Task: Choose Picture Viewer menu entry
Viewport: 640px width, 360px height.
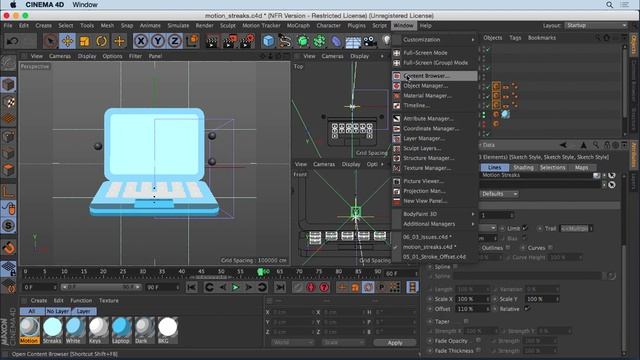Action: click(435, 181)
